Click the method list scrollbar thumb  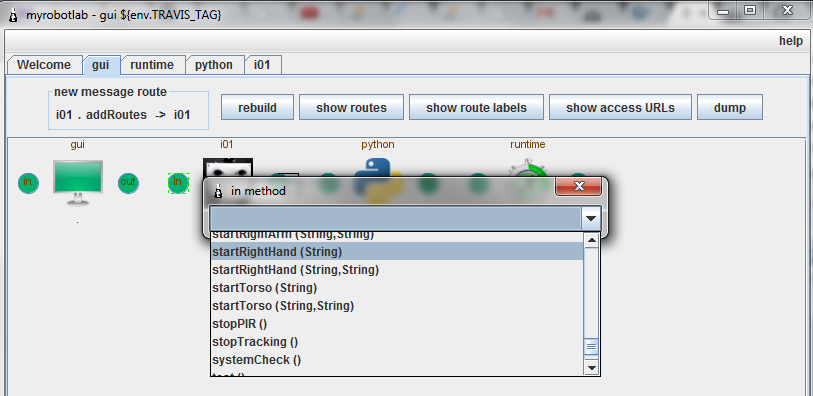(x=592, y=346)
